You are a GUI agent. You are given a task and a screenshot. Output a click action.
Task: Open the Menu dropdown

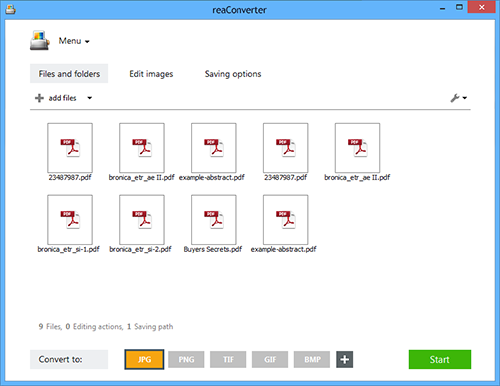[x=74, y=41]
